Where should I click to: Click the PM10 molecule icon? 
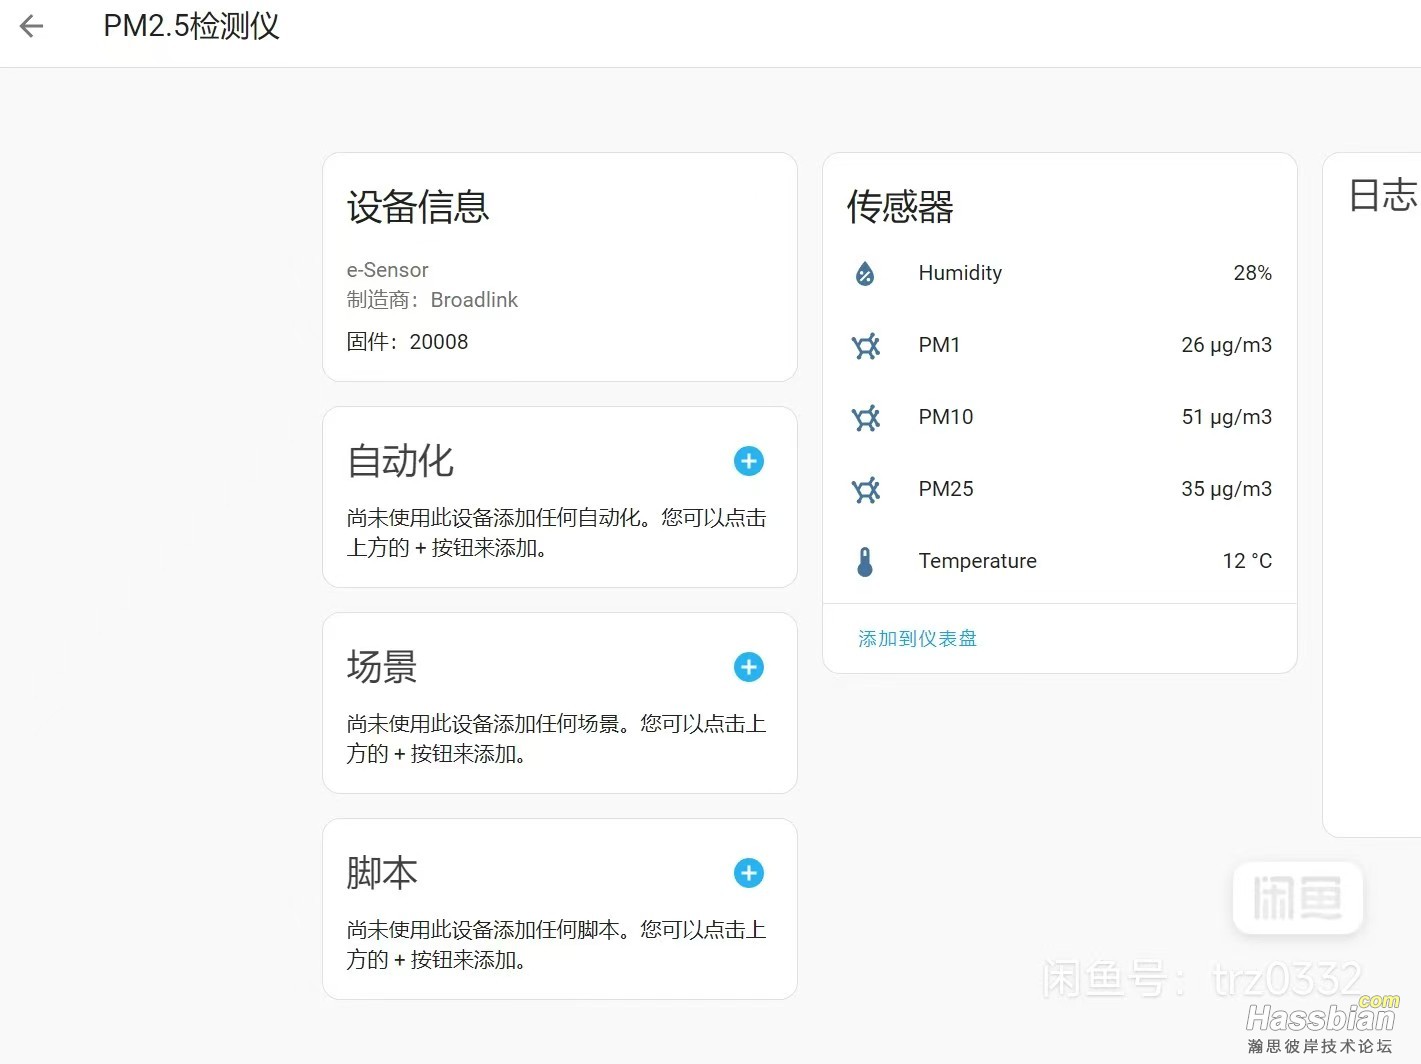[866, 418]
